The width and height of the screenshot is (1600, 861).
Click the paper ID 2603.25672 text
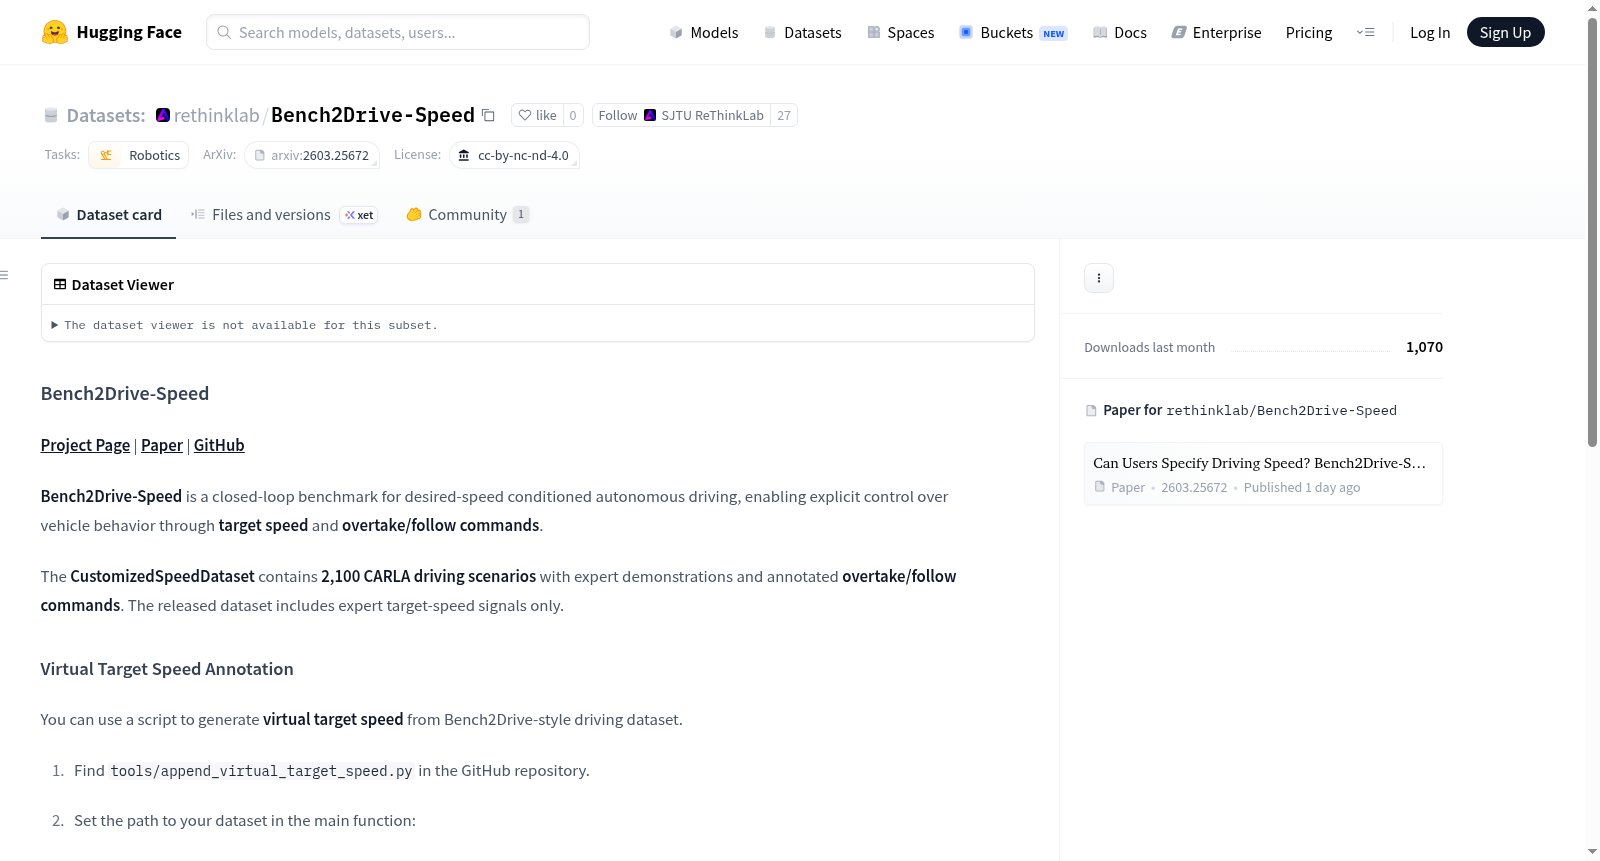(1194, 487)
